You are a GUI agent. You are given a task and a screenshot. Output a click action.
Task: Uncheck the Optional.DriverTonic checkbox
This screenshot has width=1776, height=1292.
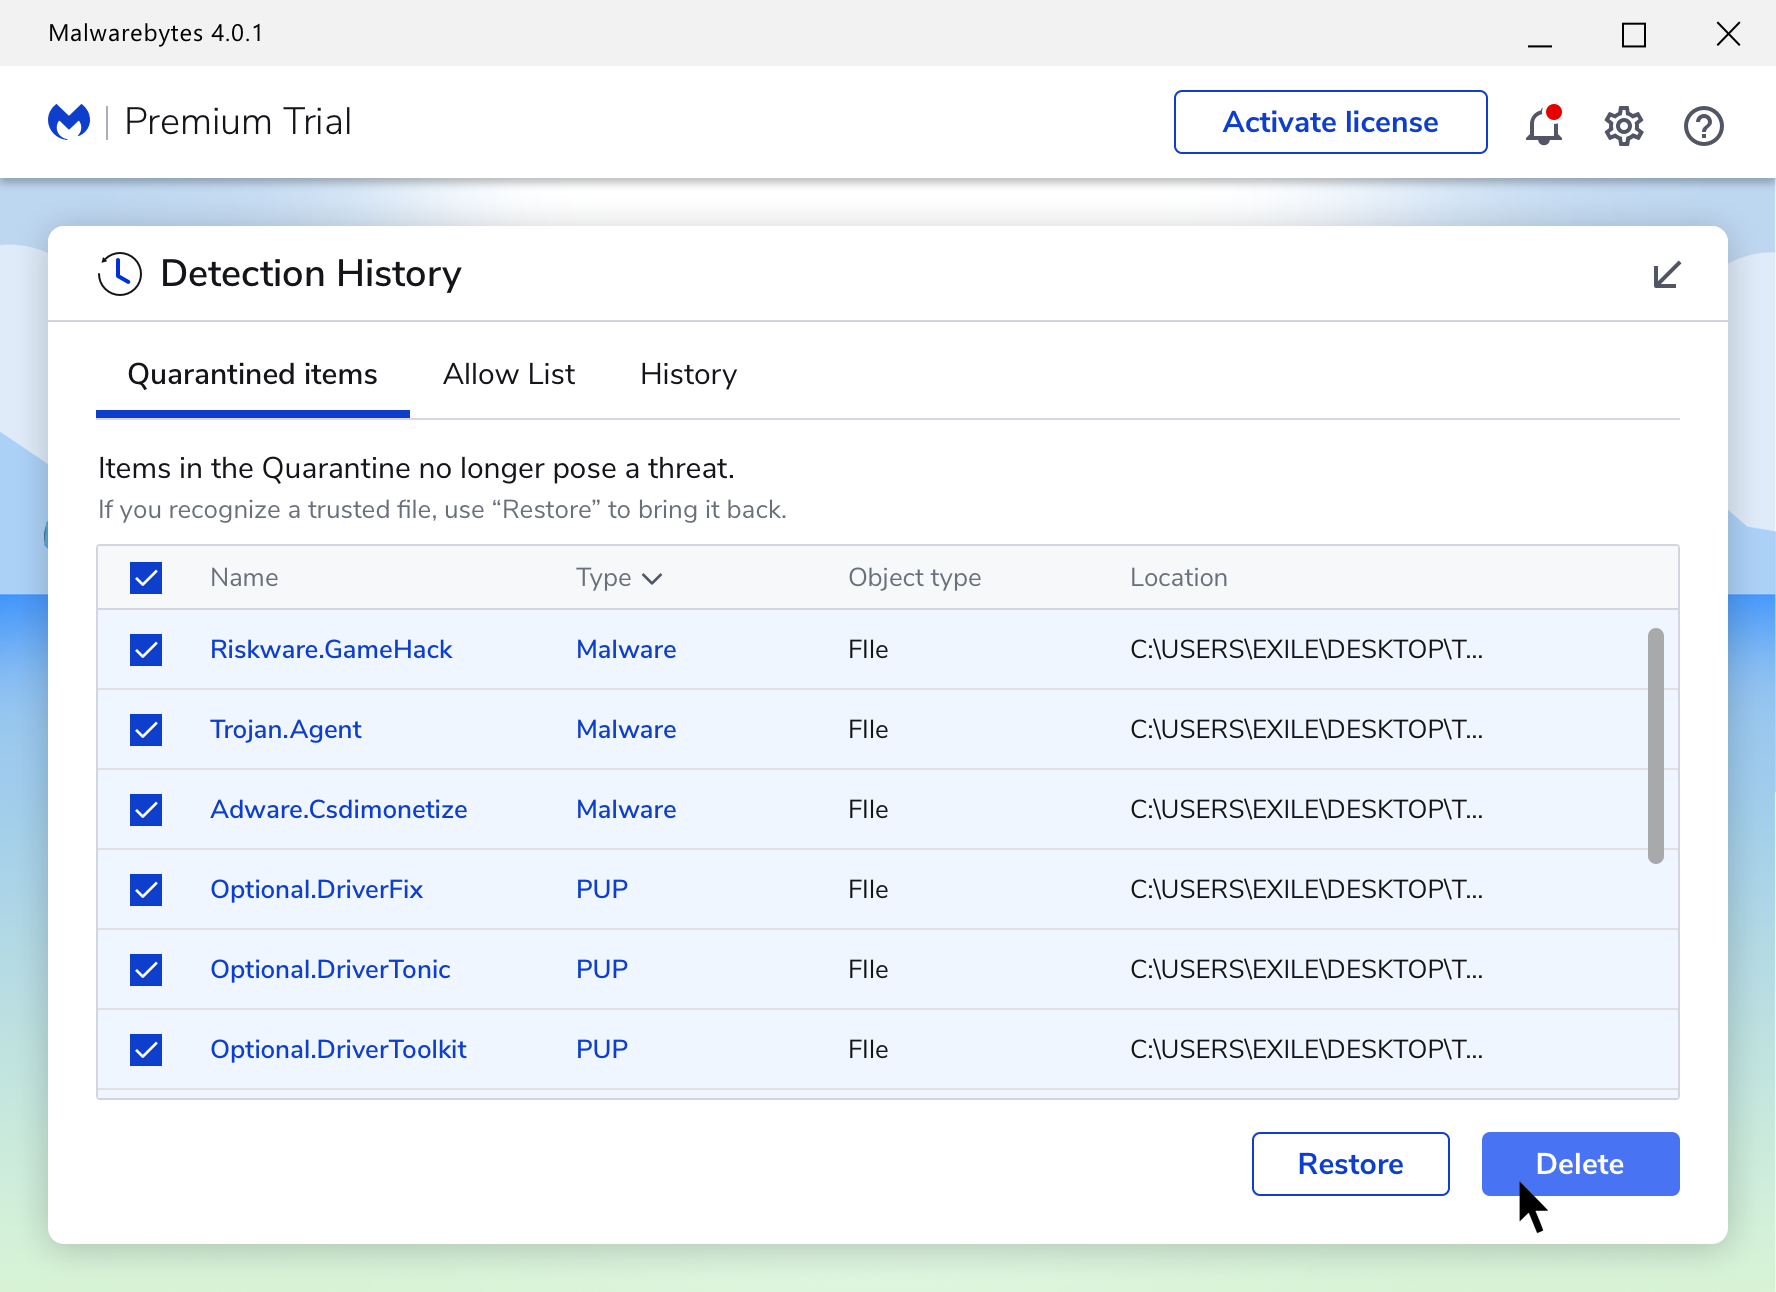(x=146, y=970)
